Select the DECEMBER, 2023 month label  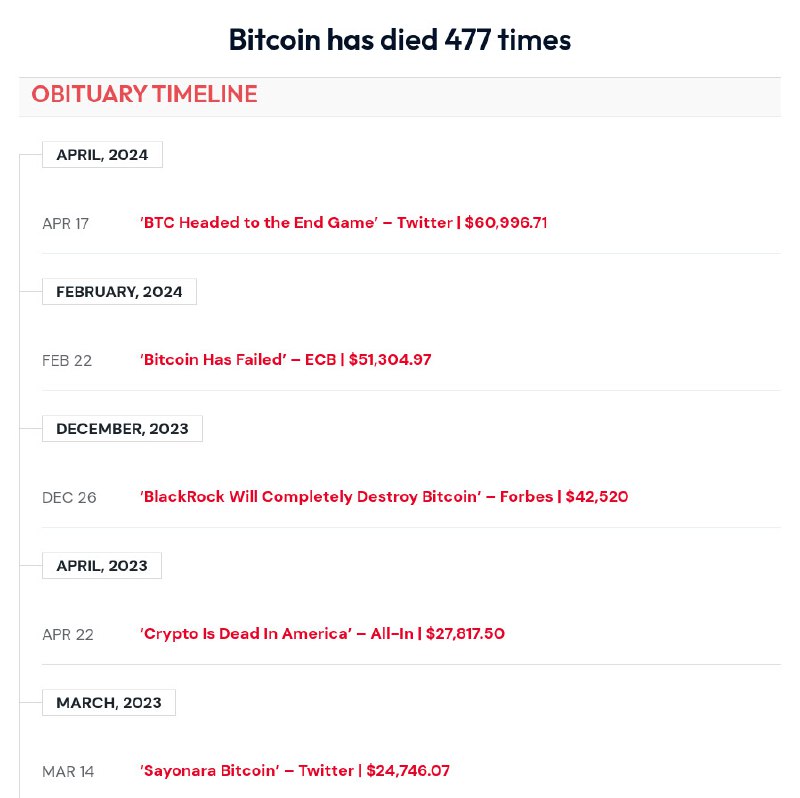(122, 429)
